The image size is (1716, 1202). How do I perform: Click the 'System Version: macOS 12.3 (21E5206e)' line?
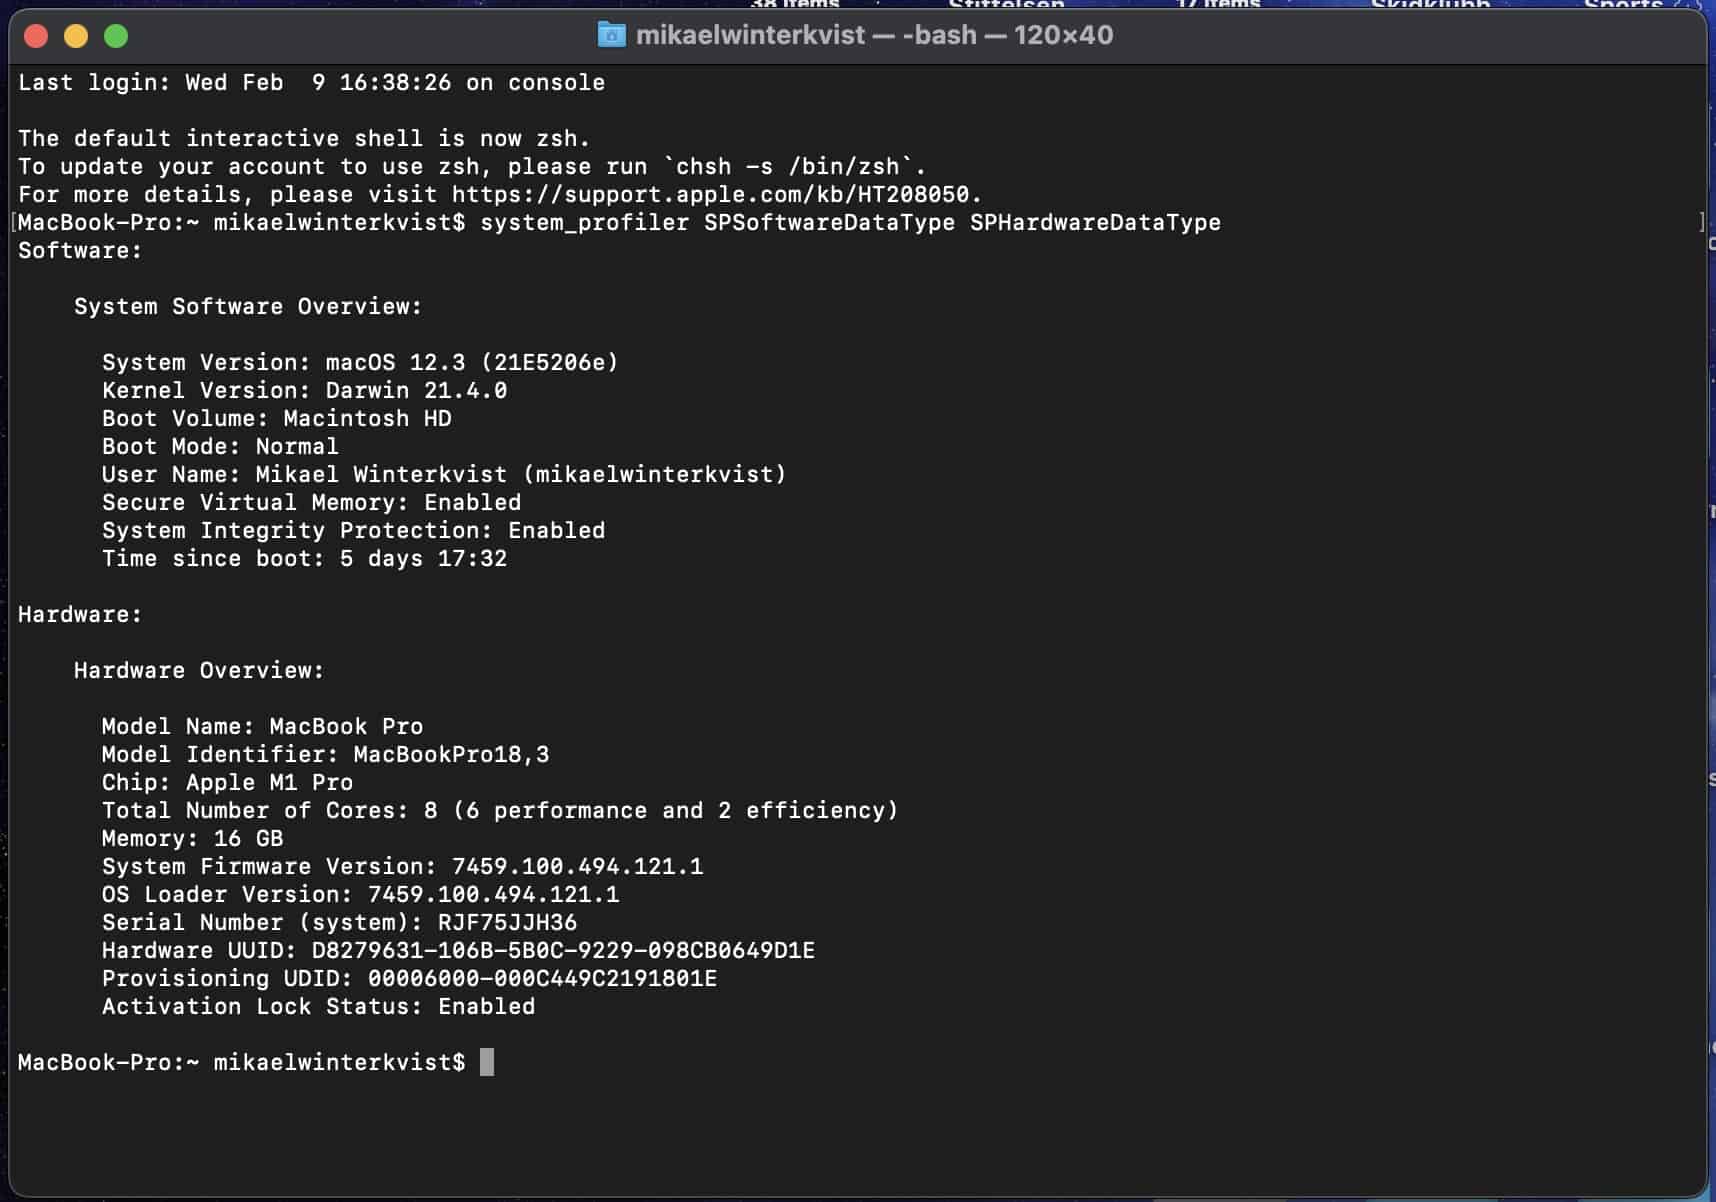pyautogui.click(x=360, y=363)
